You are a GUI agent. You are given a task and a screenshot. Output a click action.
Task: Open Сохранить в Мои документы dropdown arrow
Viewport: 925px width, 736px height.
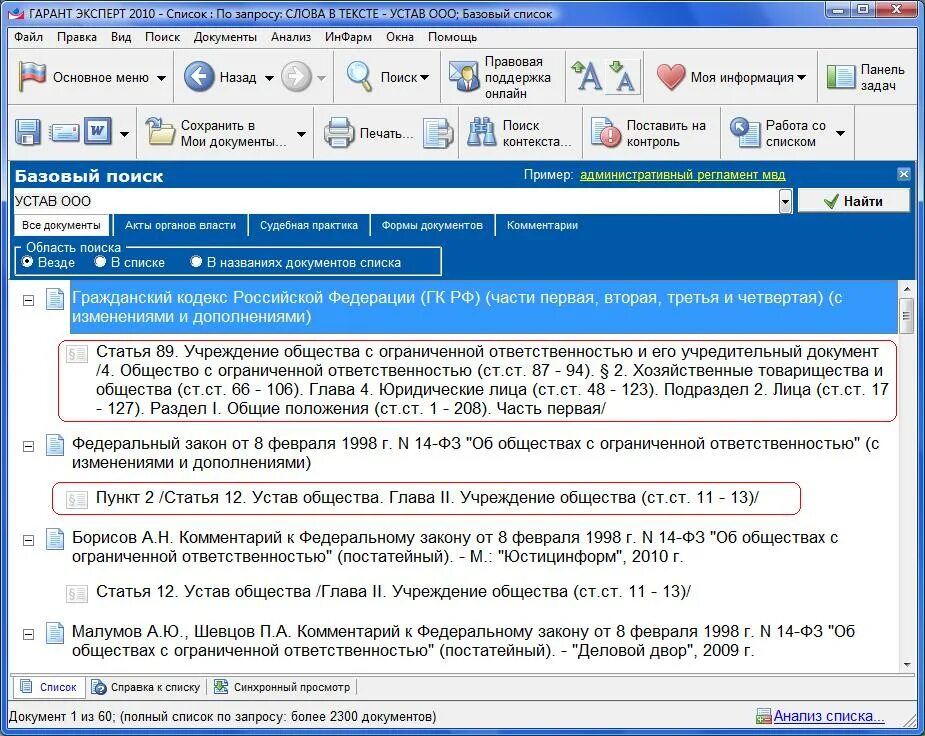coord(301,134)
